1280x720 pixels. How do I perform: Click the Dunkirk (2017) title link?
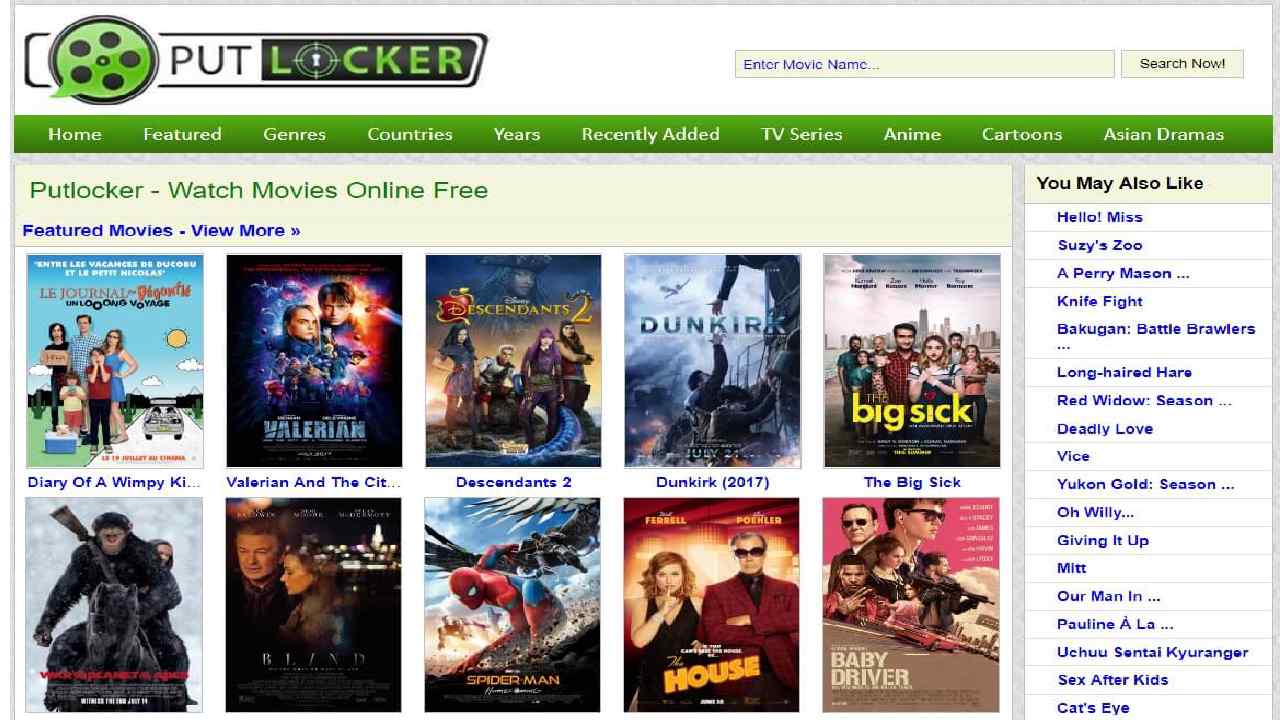(x=712, y=482)
